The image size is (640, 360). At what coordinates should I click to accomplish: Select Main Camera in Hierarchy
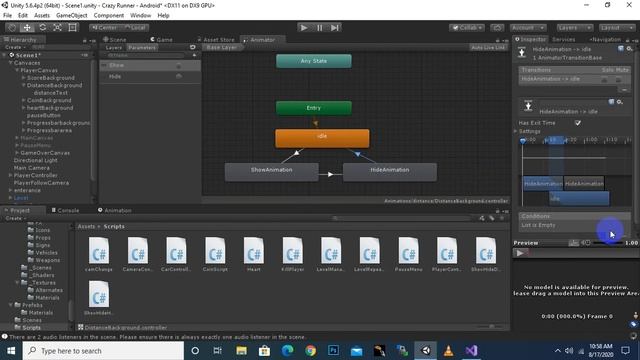coord(31,168)
